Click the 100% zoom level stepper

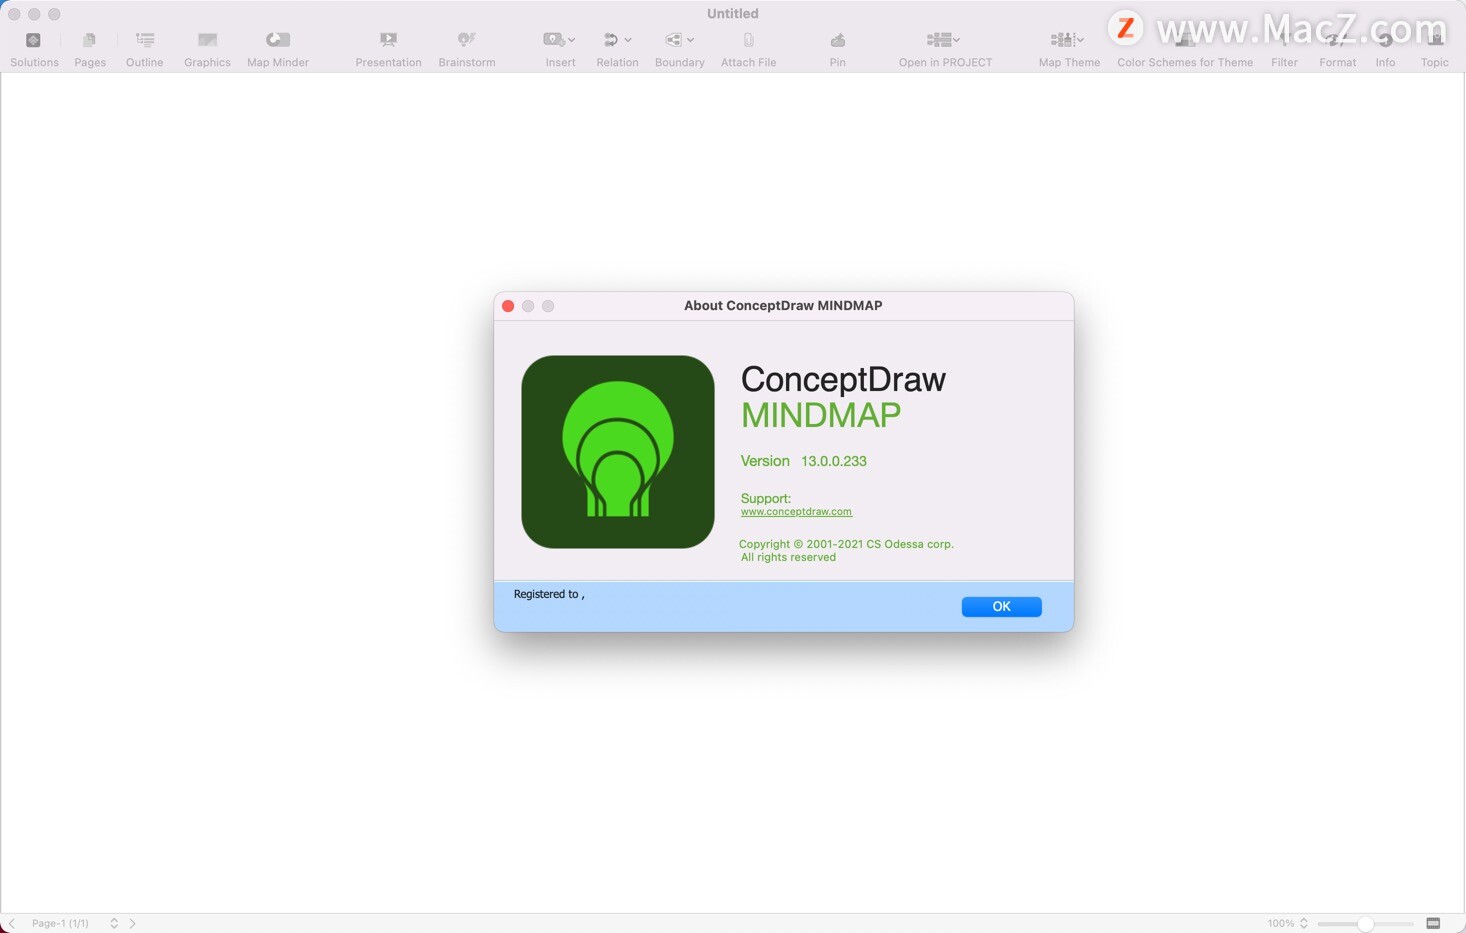click(1303, 924)
